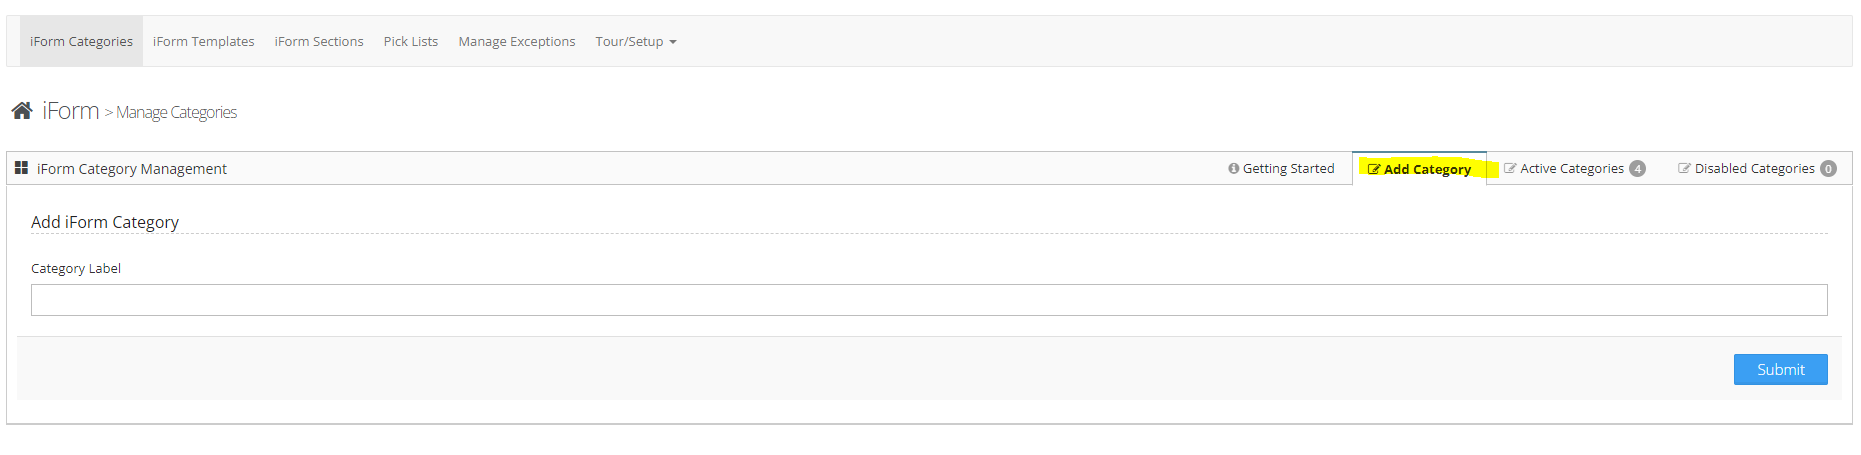1861x455 pixels.
Task: Click the edit icon beside Active Categories
Action: point(1510,169)
